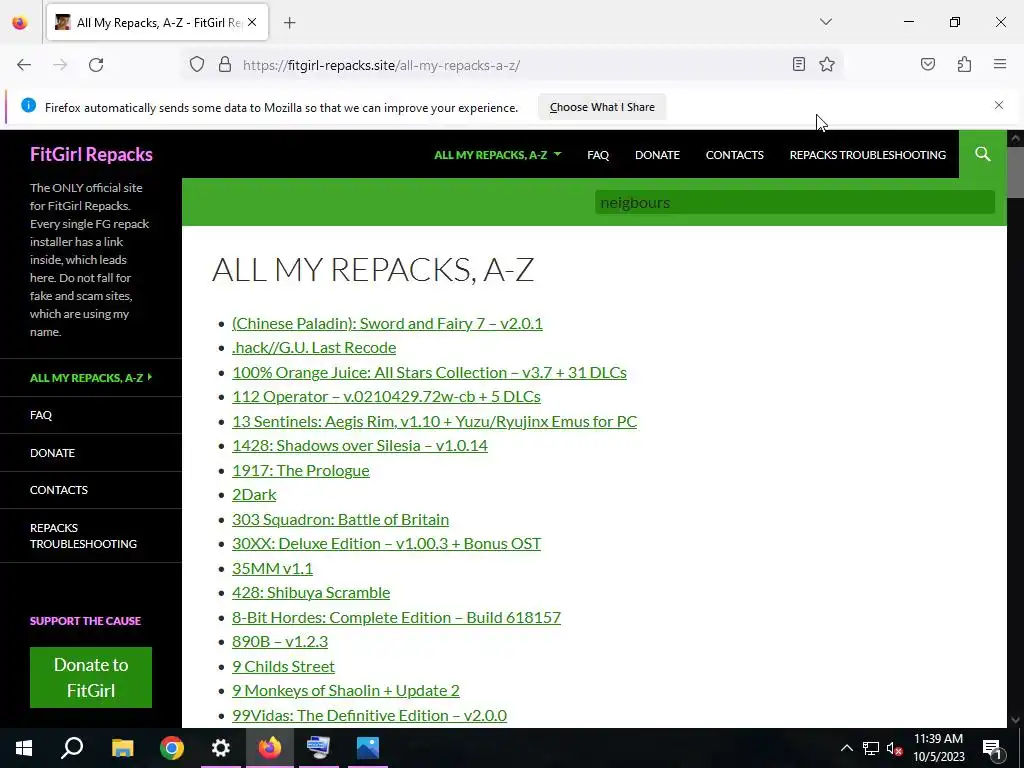
Task: Open 100% Orange Juice repack link
Action: [x=429, y=372]
